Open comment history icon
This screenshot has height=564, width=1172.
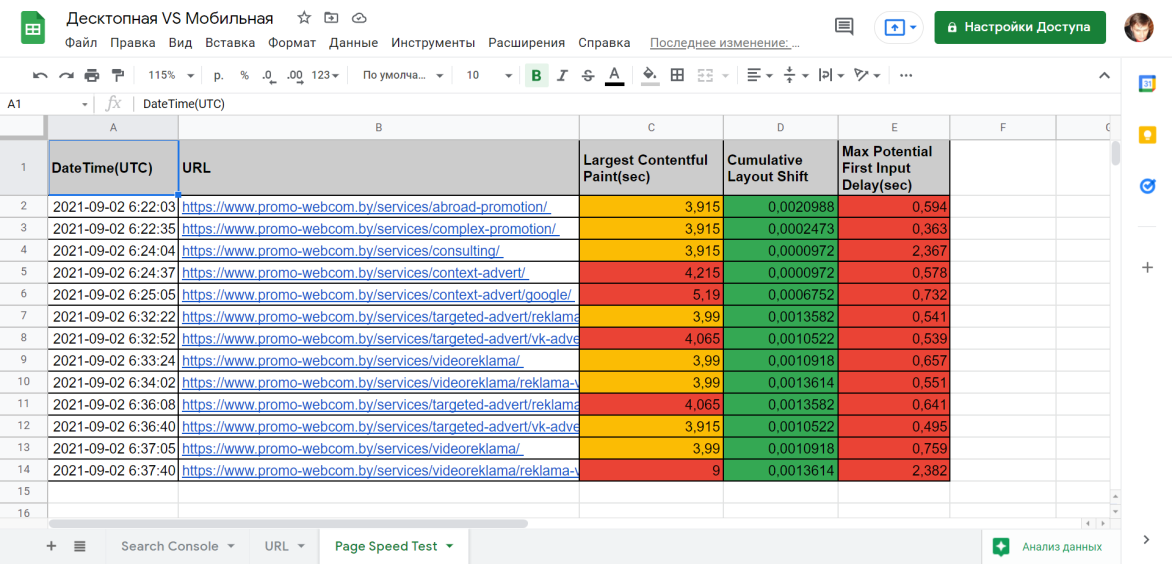844,27
